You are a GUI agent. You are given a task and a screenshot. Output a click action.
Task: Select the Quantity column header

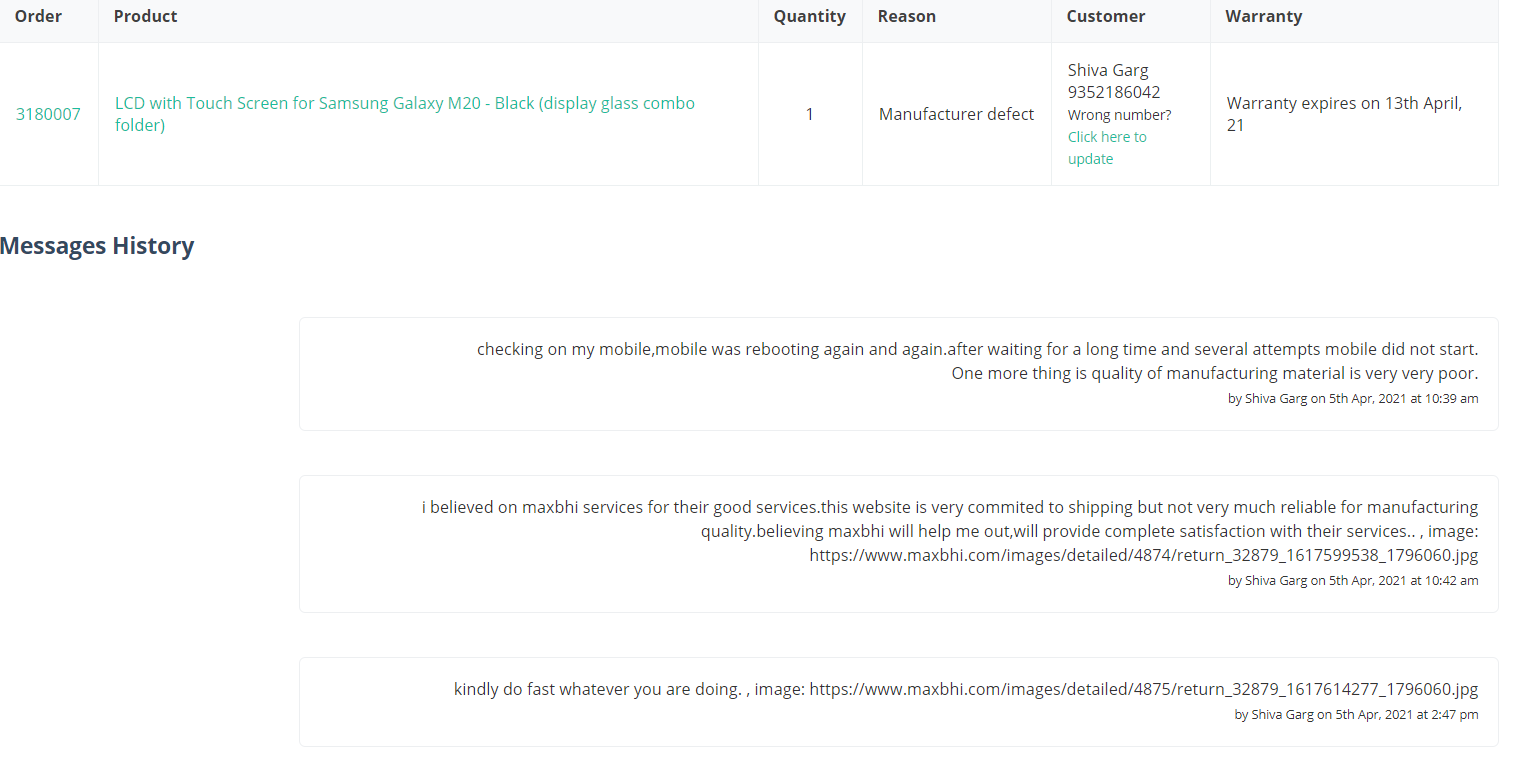tap(810, 16)
